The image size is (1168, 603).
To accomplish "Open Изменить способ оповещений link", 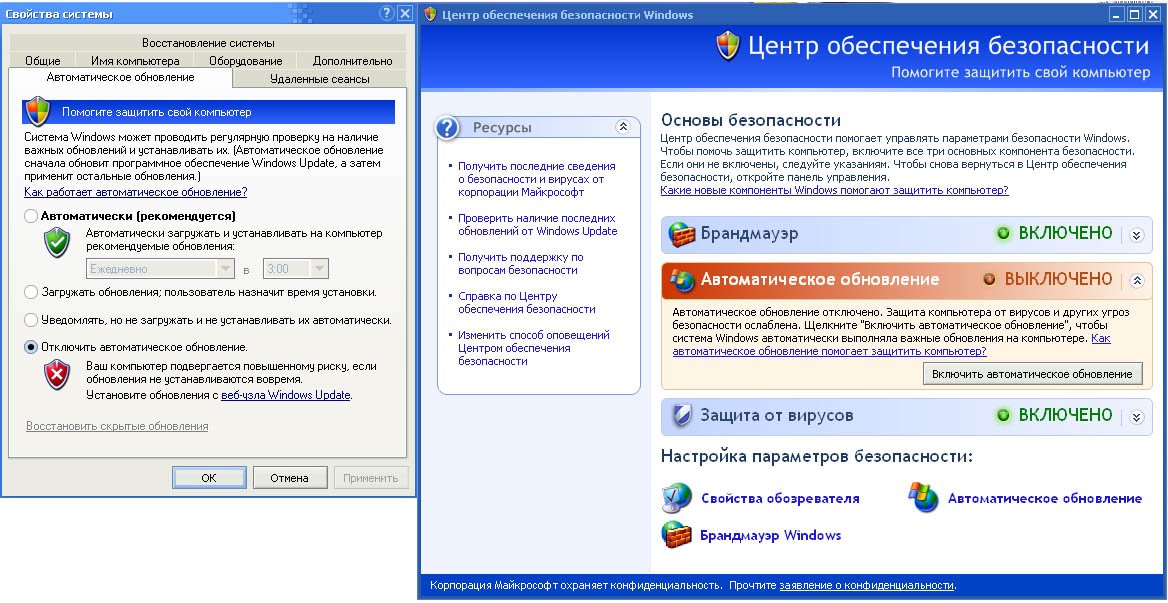I will [x=534, y=348].
